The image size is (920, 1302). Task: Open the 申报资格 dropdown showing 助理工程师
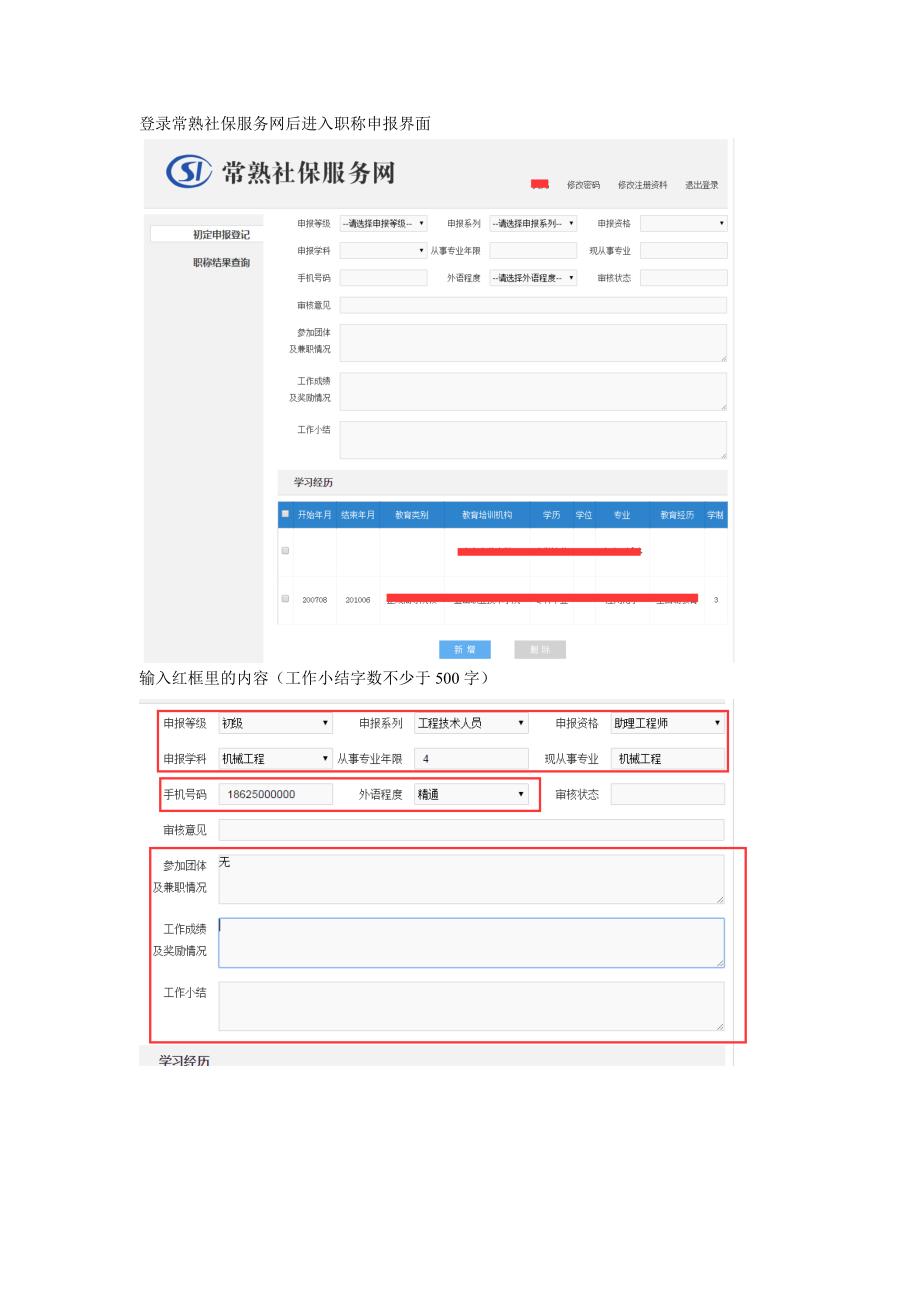667,723
